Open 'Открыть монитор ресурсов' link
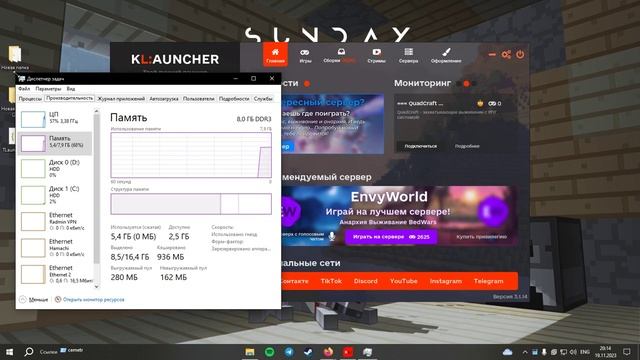 90,300
